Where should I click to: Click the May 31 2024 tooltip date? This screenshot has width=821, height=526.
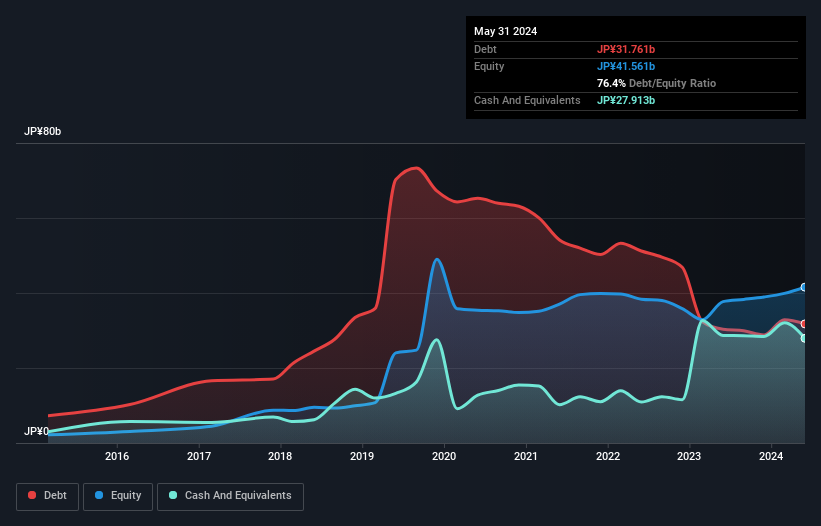[x=505, y=31]
